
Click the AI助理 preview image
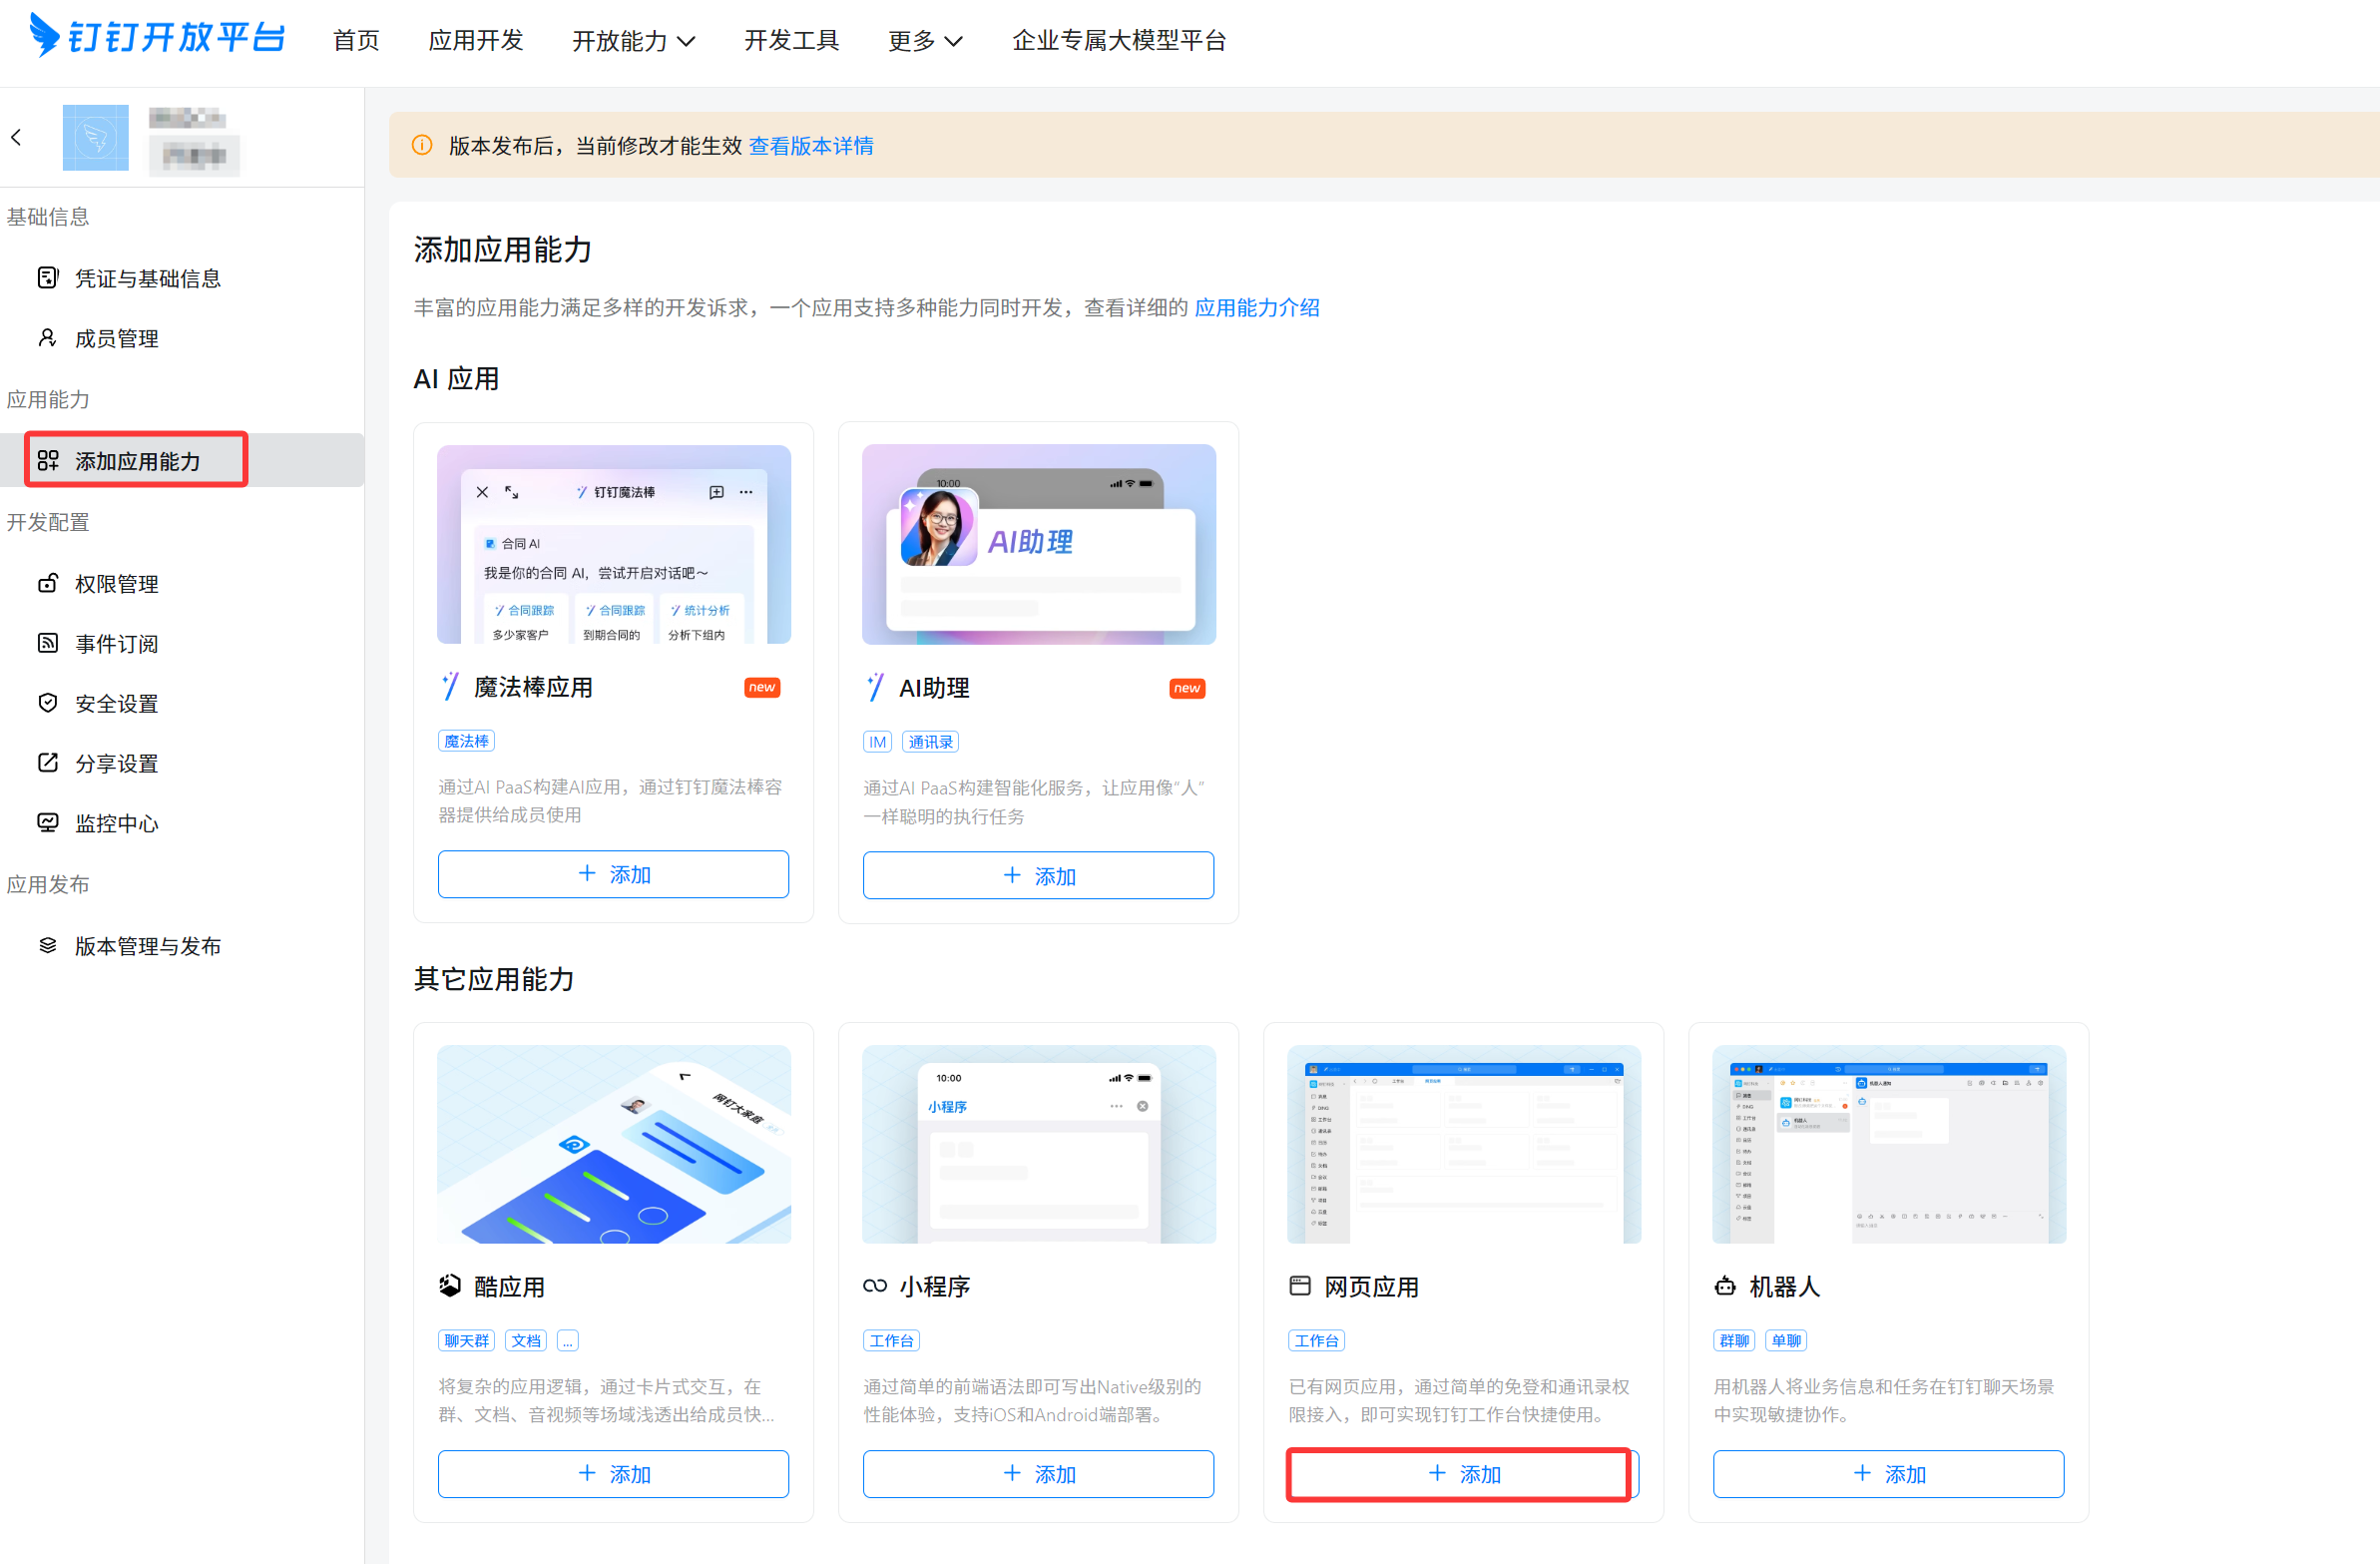pyautogui.click(x=1039, y=544)
